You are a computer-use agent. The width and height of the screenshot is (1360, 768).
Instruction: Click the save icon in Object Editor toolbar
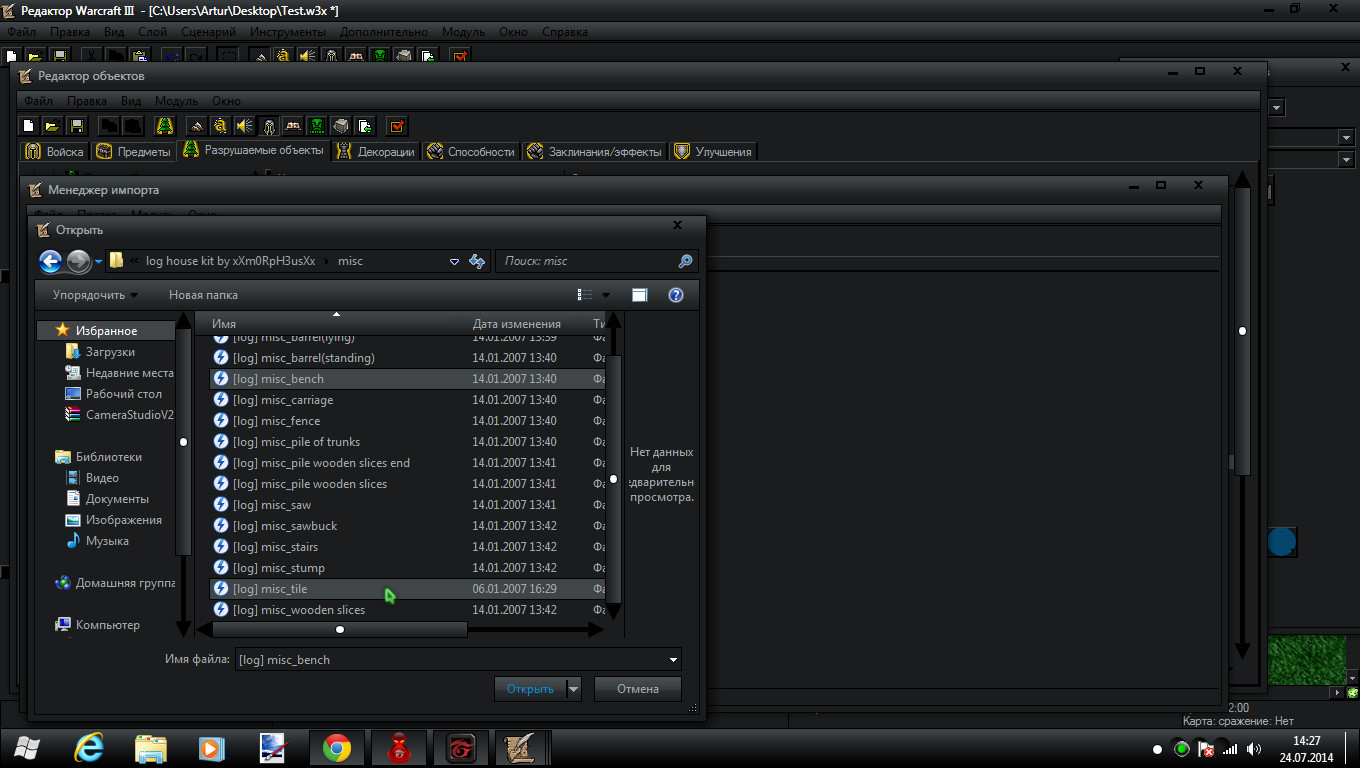pyautogui.click(x=77, y=126)
